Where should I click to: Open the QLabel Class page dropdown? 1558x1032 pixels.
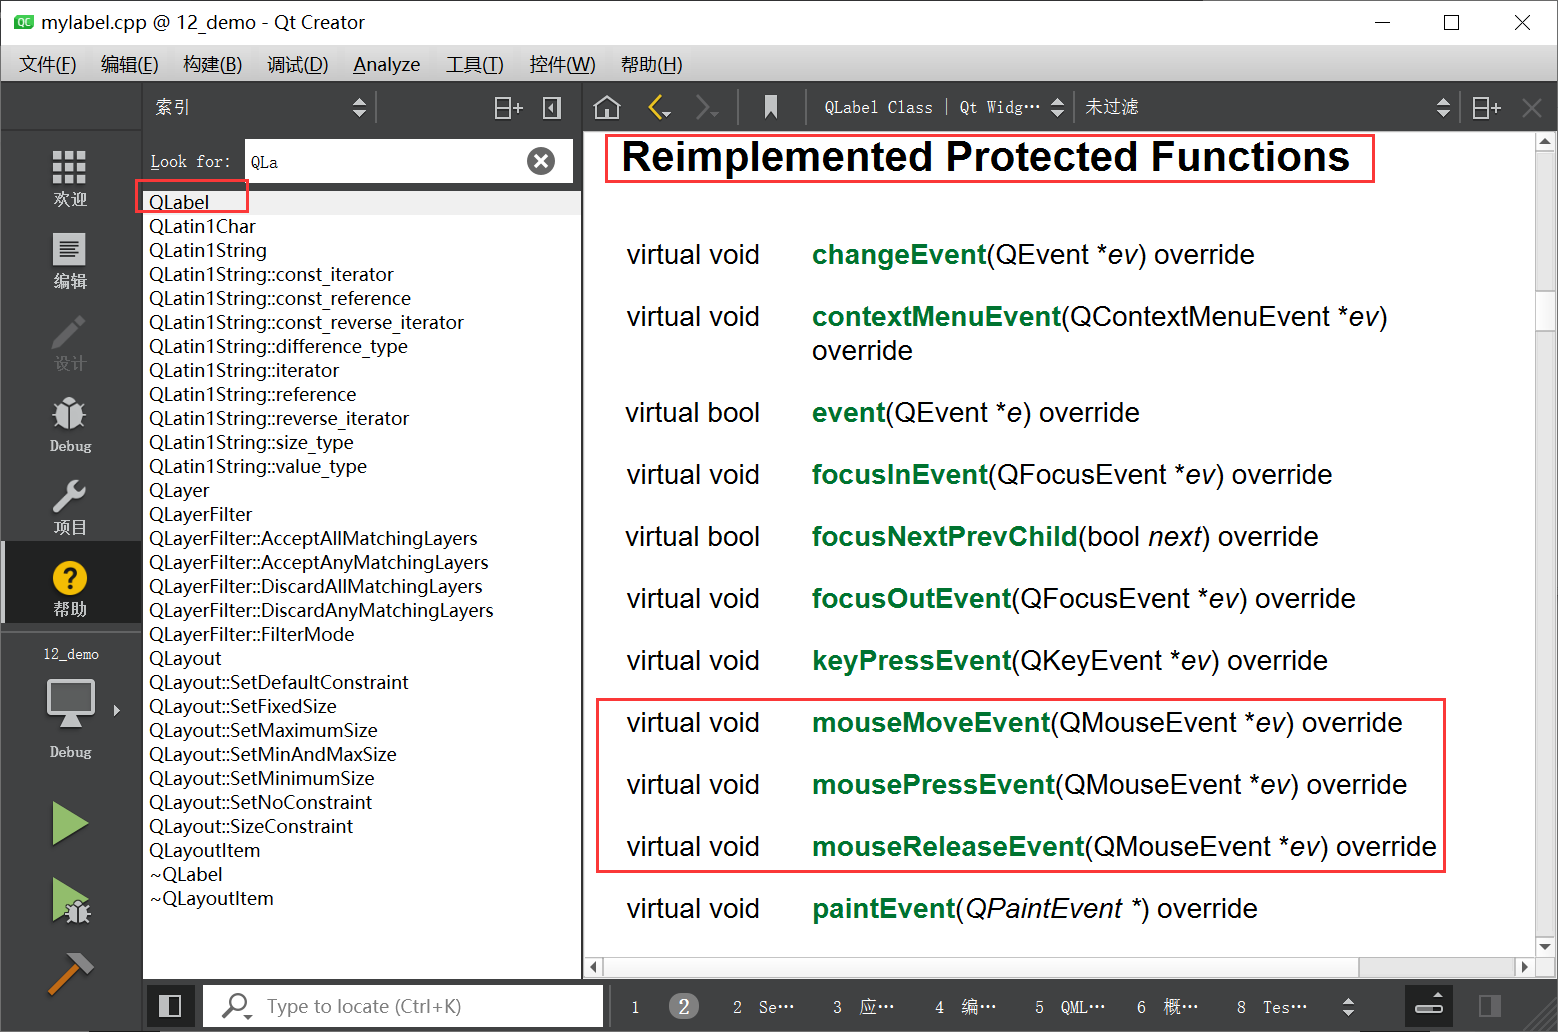[x=943, y=107]
